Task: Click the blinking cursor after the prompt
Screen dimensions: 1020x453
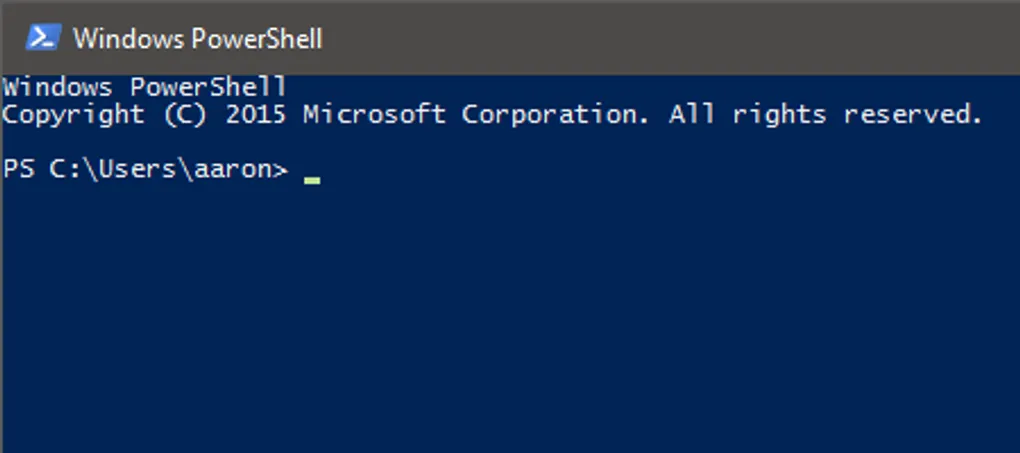Action: [312, 180]
